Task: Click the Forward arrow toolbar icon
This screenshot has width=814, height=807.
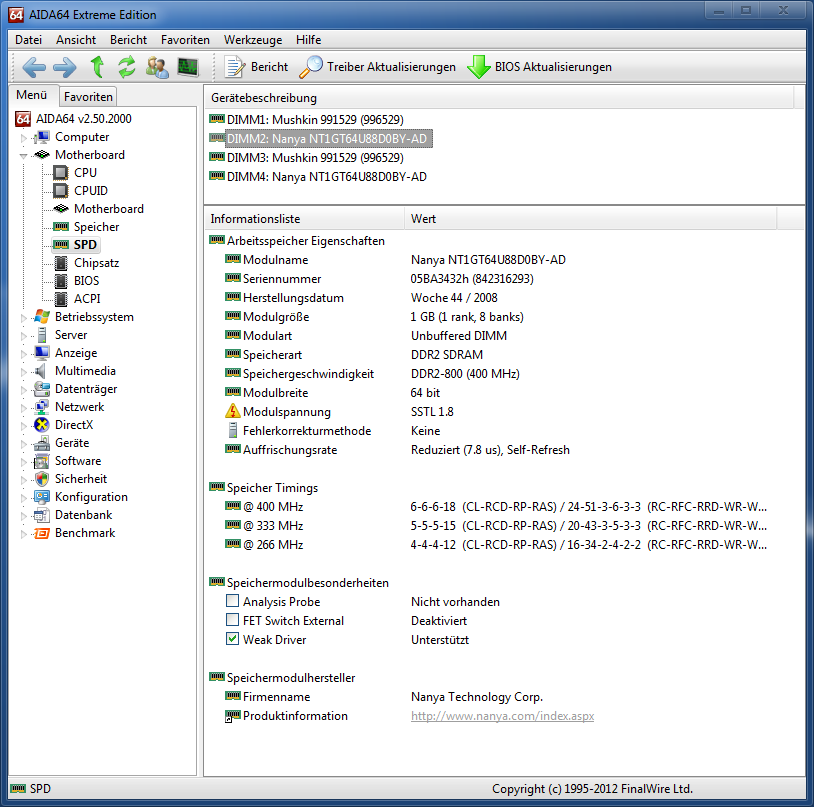Action: point(65,67)
